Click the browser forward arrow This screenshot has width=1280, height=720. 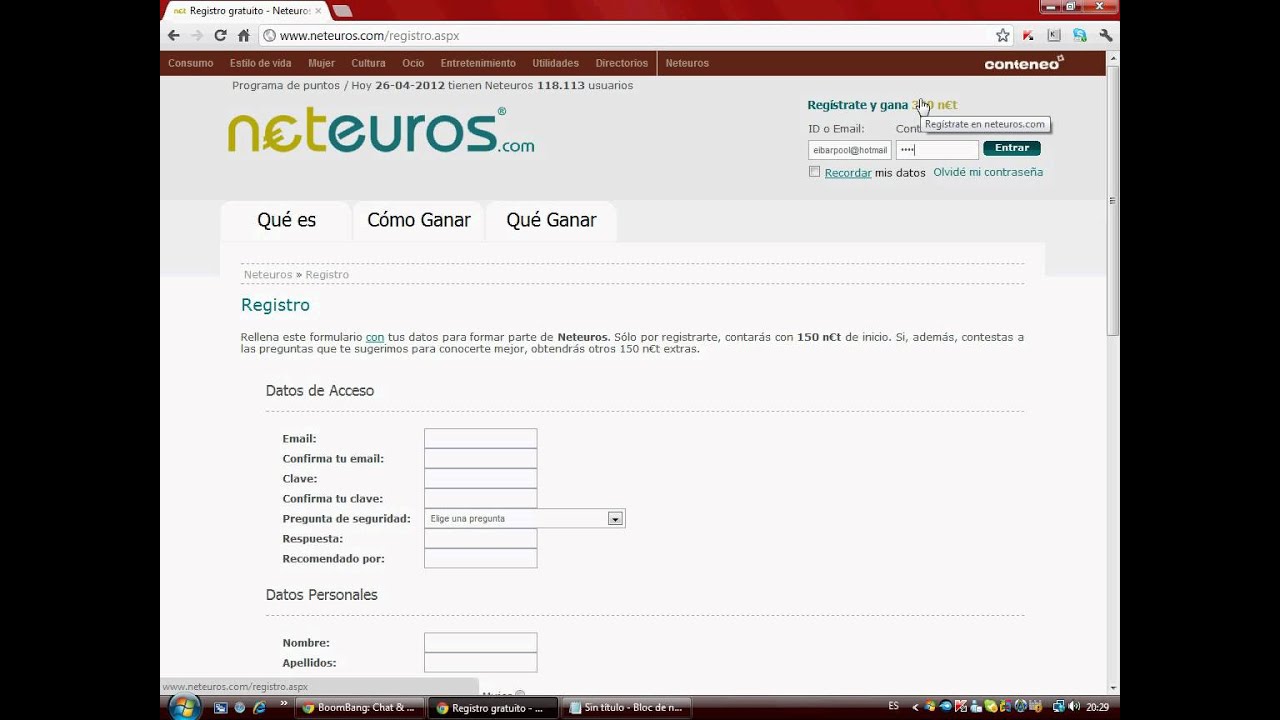coord(197,35)
